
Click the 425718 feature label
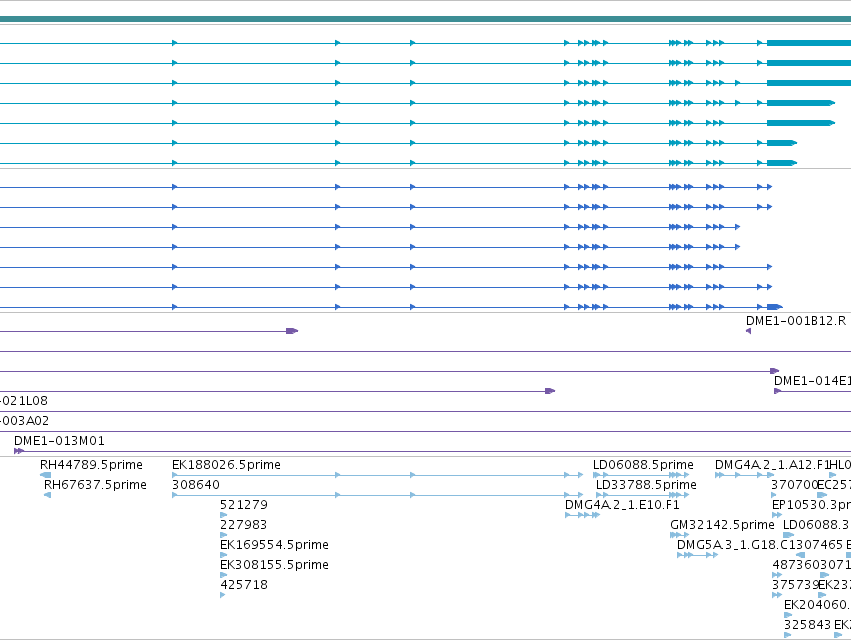pyautogui.click(x=244, y=585)
